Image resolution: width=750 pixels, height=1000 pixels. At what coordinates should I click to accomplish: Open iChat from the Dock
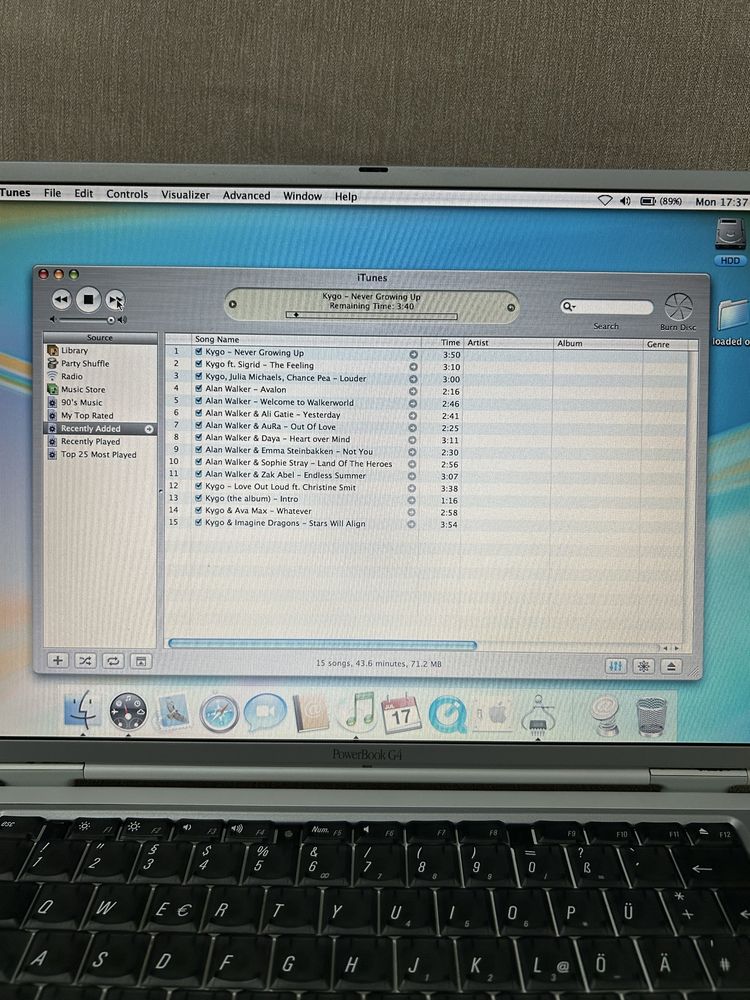(265, 712)
